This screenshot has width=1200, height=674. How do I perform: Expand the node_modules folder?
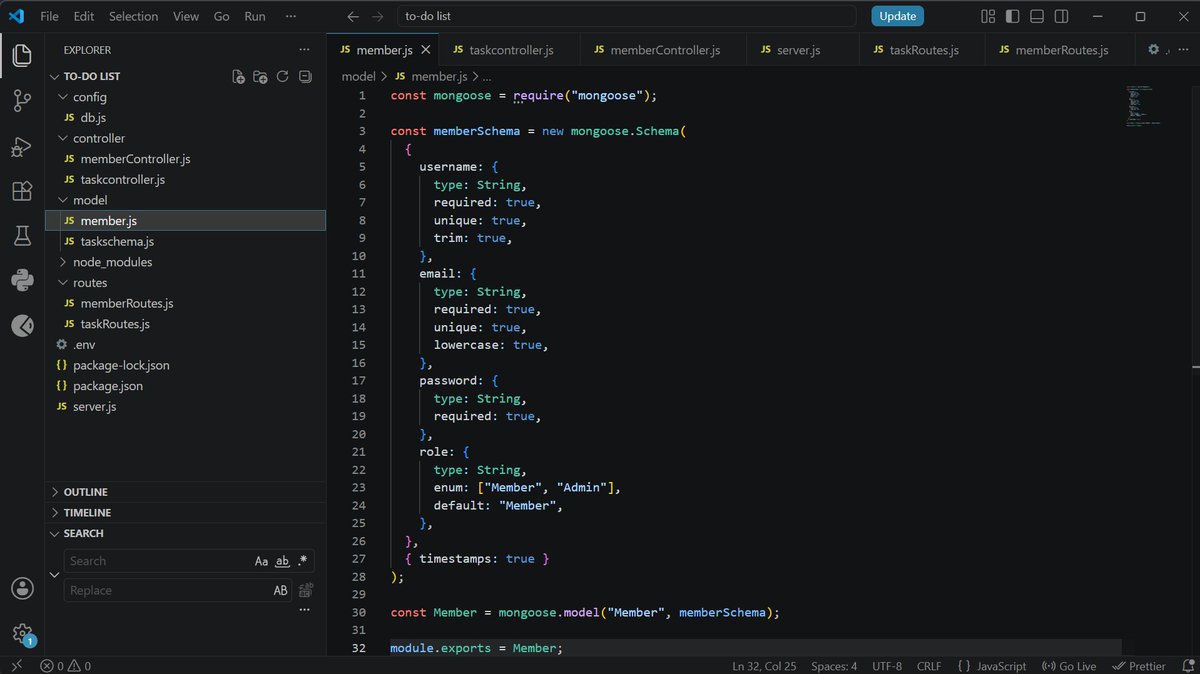(x=186, y=262)
